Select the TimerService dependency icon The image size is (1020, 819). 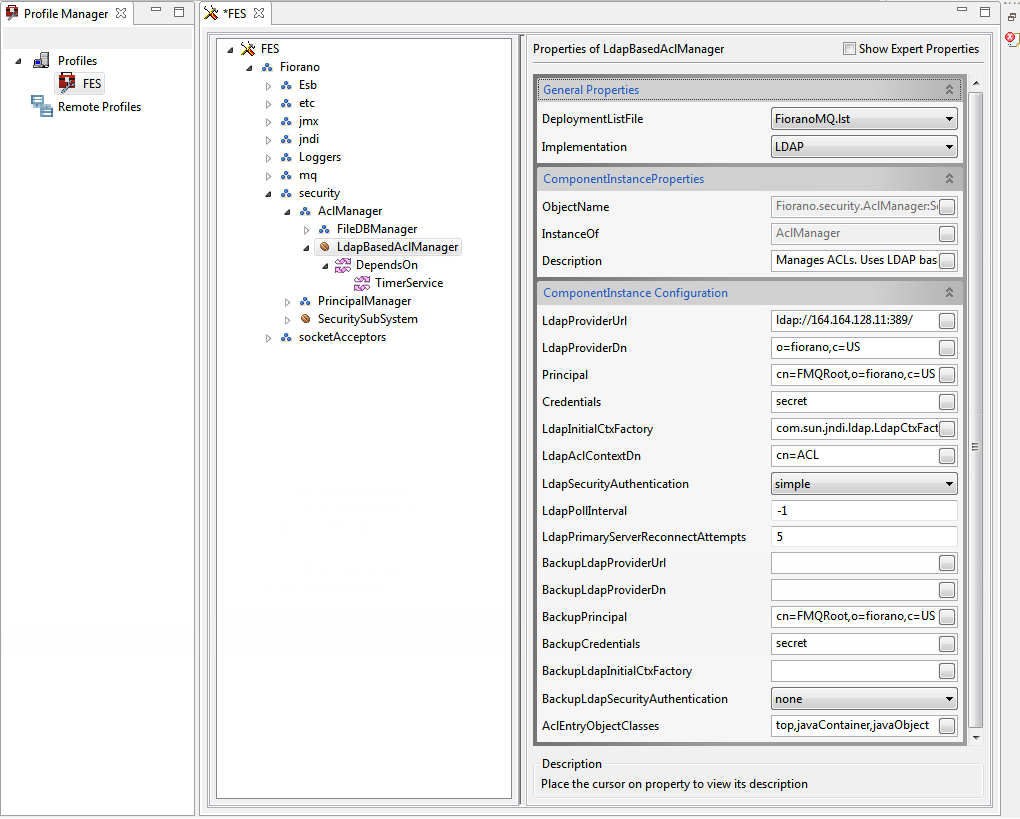click(x=362, y=283)
